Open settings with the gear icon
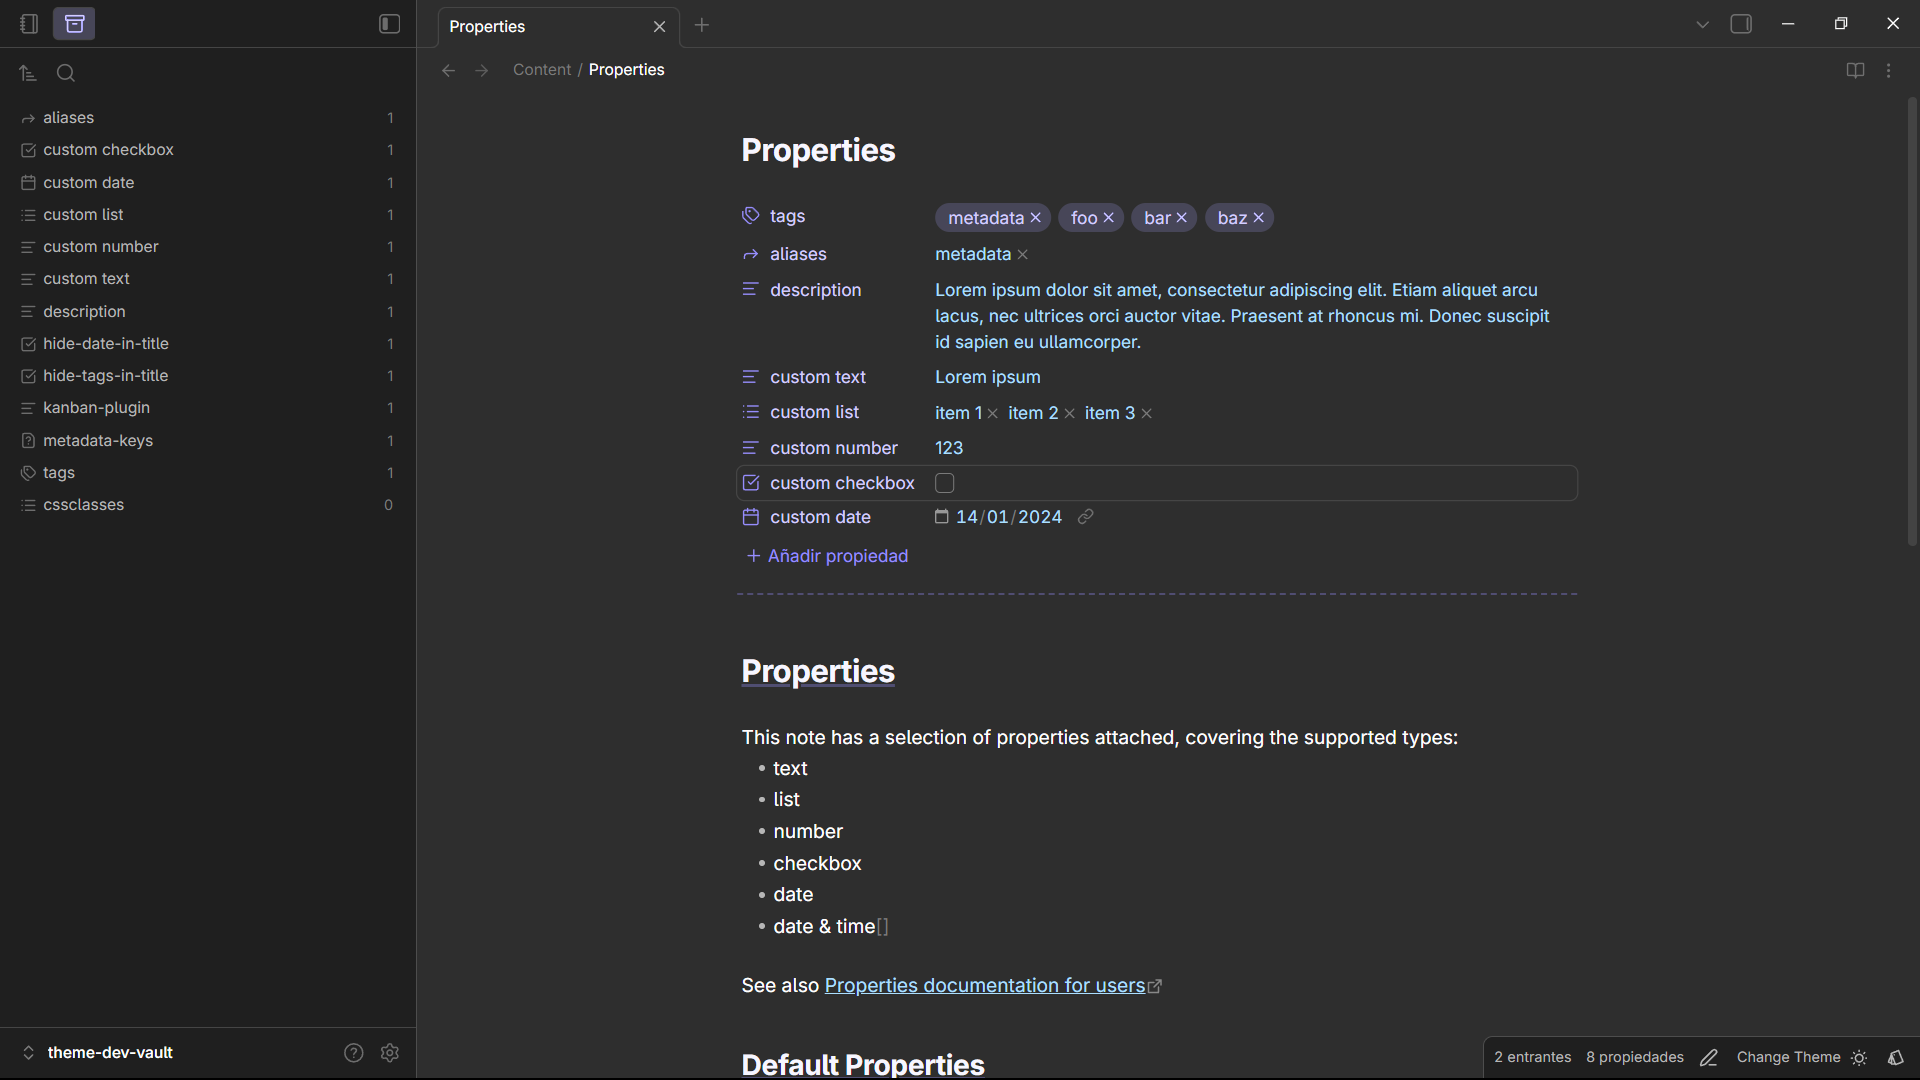1920x1080 pixels. coord(390,1053)
